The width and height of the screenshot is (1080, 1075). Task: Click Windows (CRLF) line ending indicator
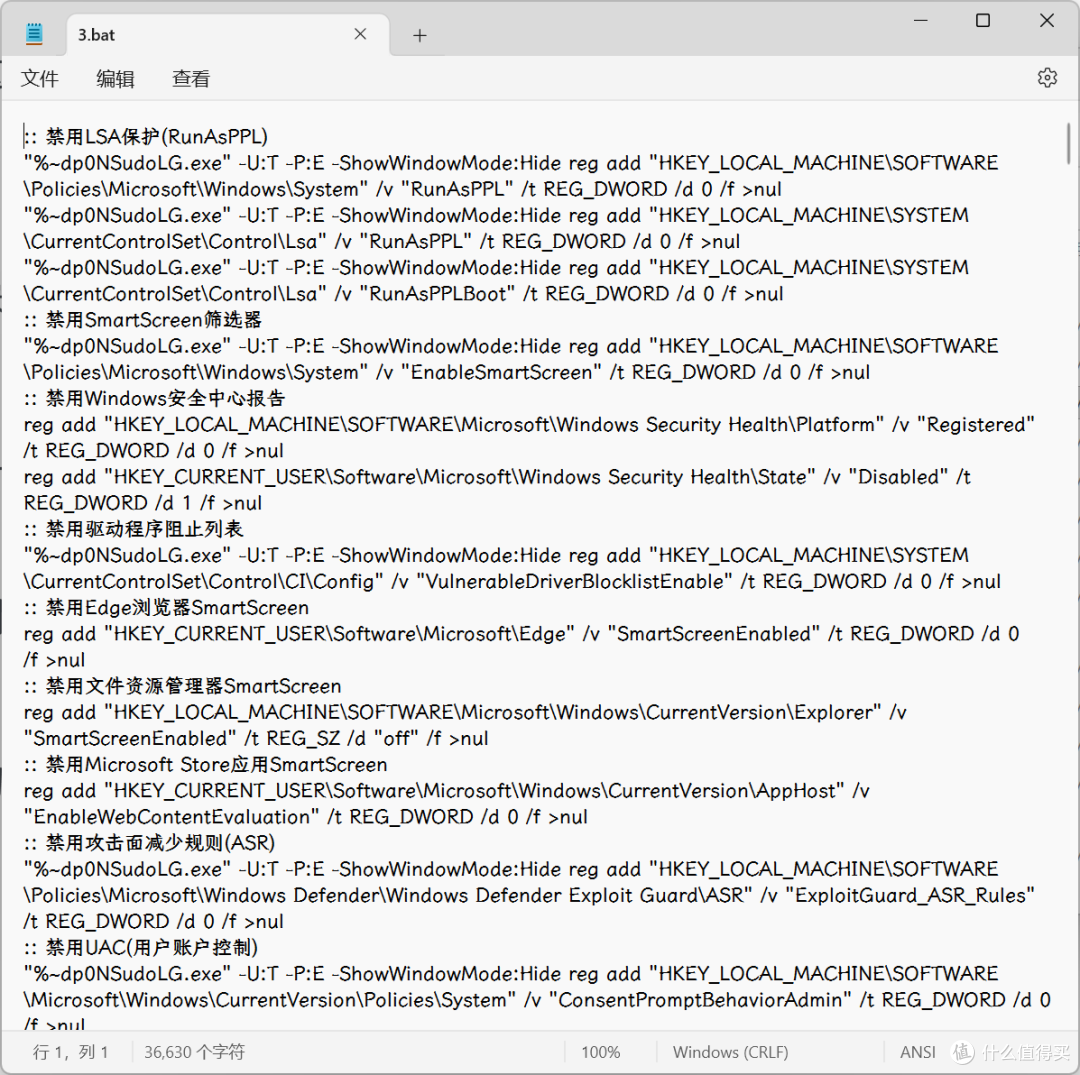(730, 1052)
